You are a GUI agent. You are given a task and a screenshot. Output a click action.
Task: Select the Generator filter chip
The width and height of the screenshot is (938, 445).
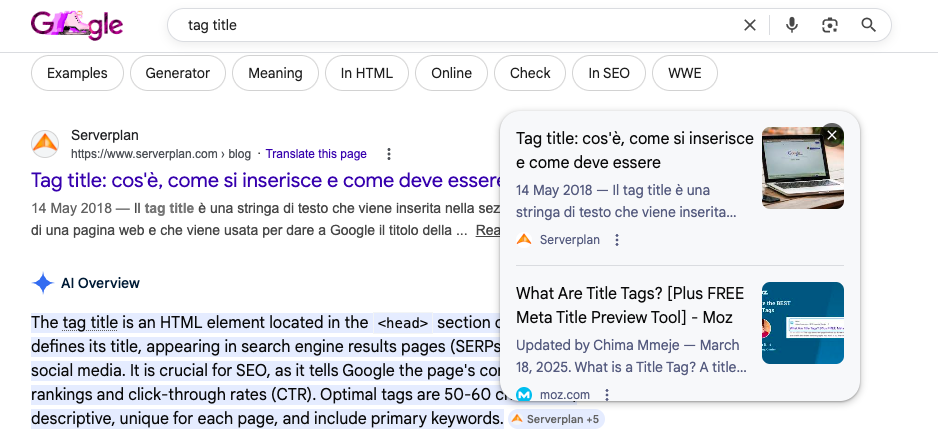pyautogui.click(x=178, y=73)
